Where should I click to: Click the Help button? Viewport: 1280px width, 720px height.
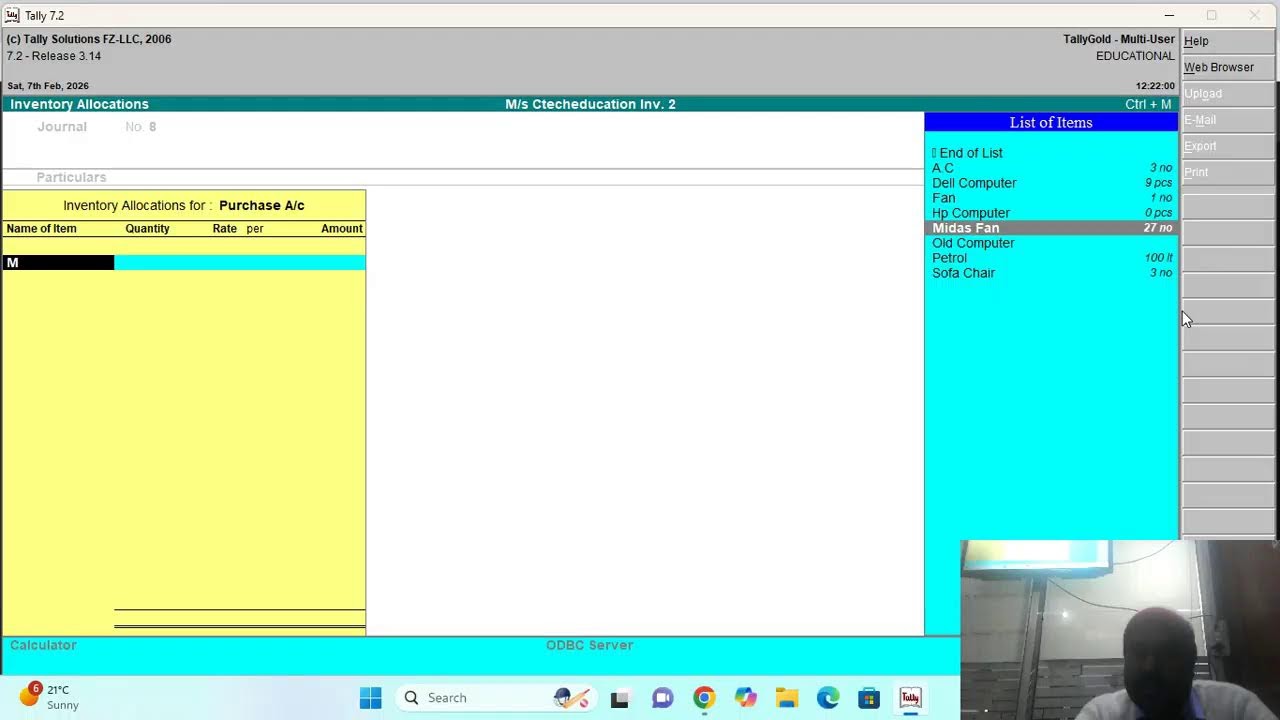click(x=1228, y=41)
